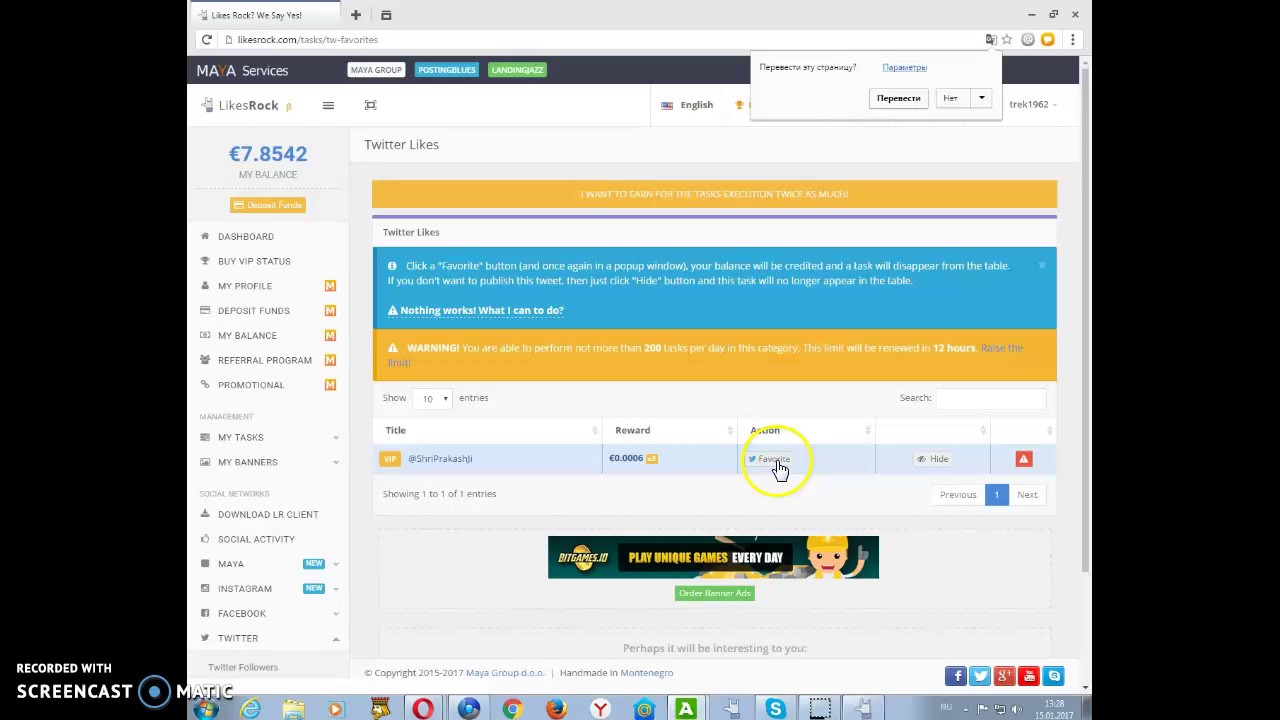
Task: Click the gray round extension icon
Action: tap(1027, 40)
